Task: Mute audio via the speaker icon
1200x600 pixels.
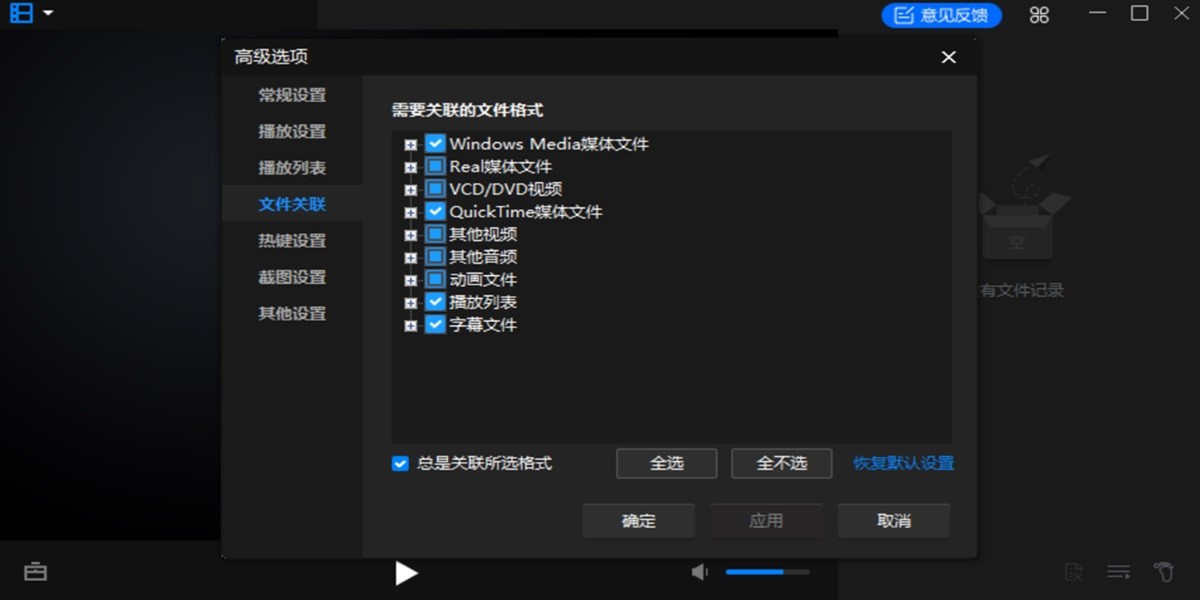Action: tap(698, 571)
